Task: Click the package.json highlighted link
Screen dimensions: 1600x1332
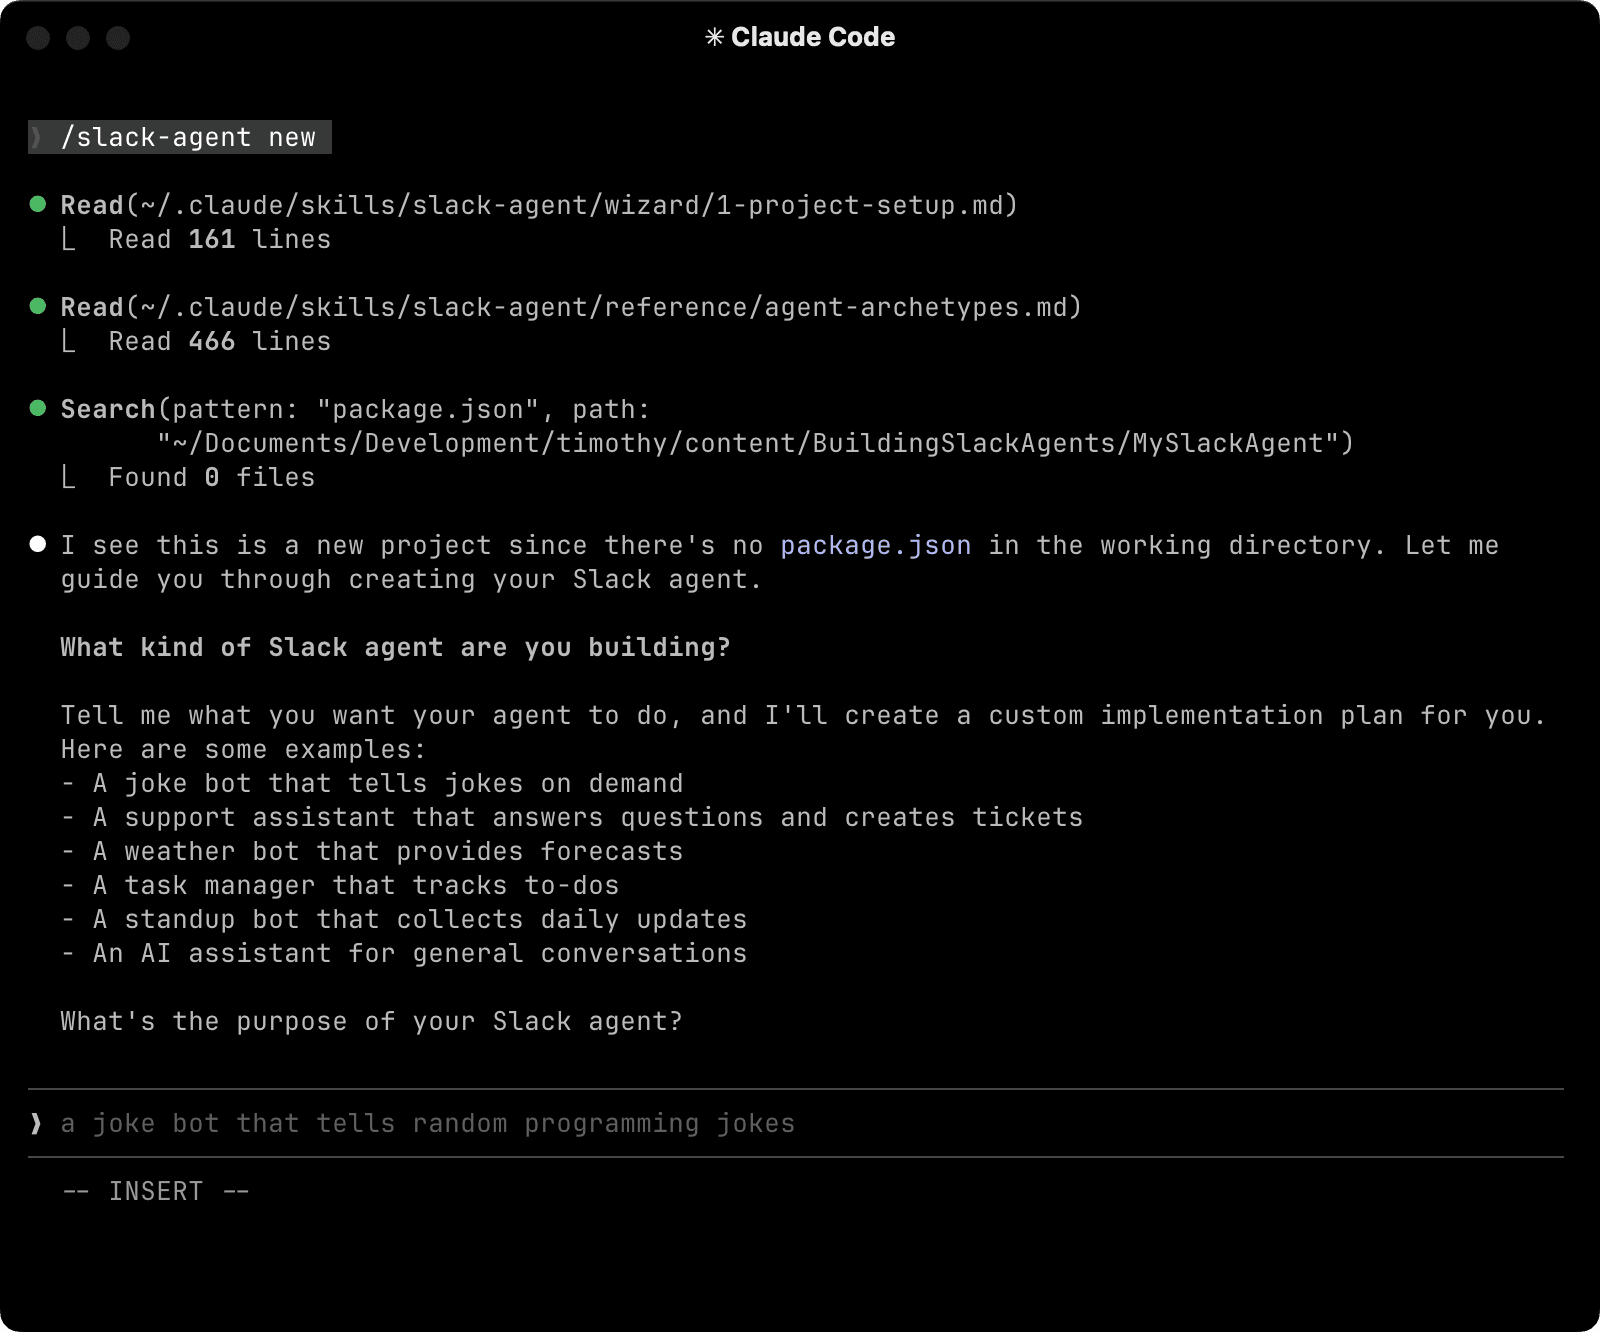Action: click(875, 545)
